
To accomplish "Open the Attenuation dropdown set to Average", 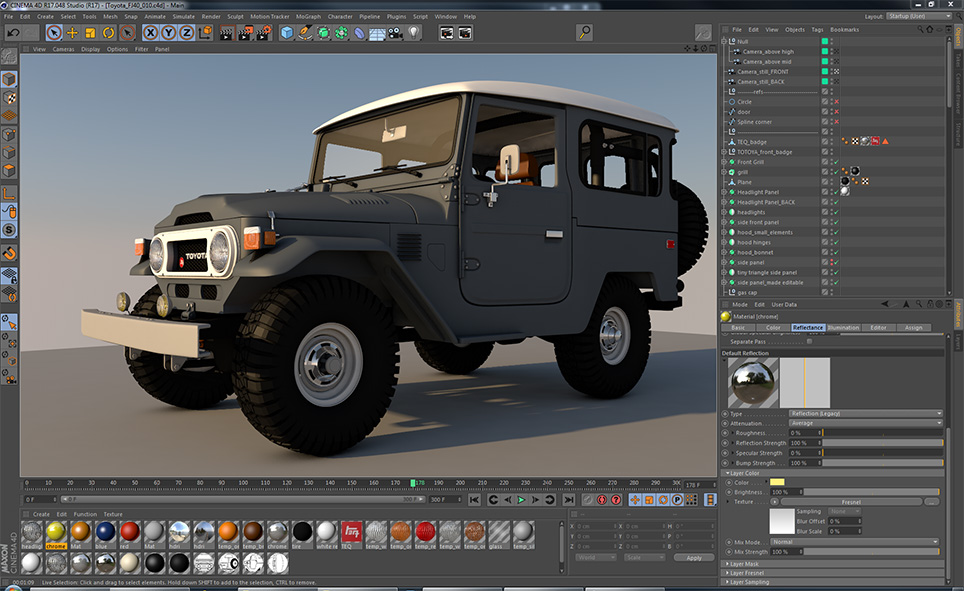I will tap(865, 423).
